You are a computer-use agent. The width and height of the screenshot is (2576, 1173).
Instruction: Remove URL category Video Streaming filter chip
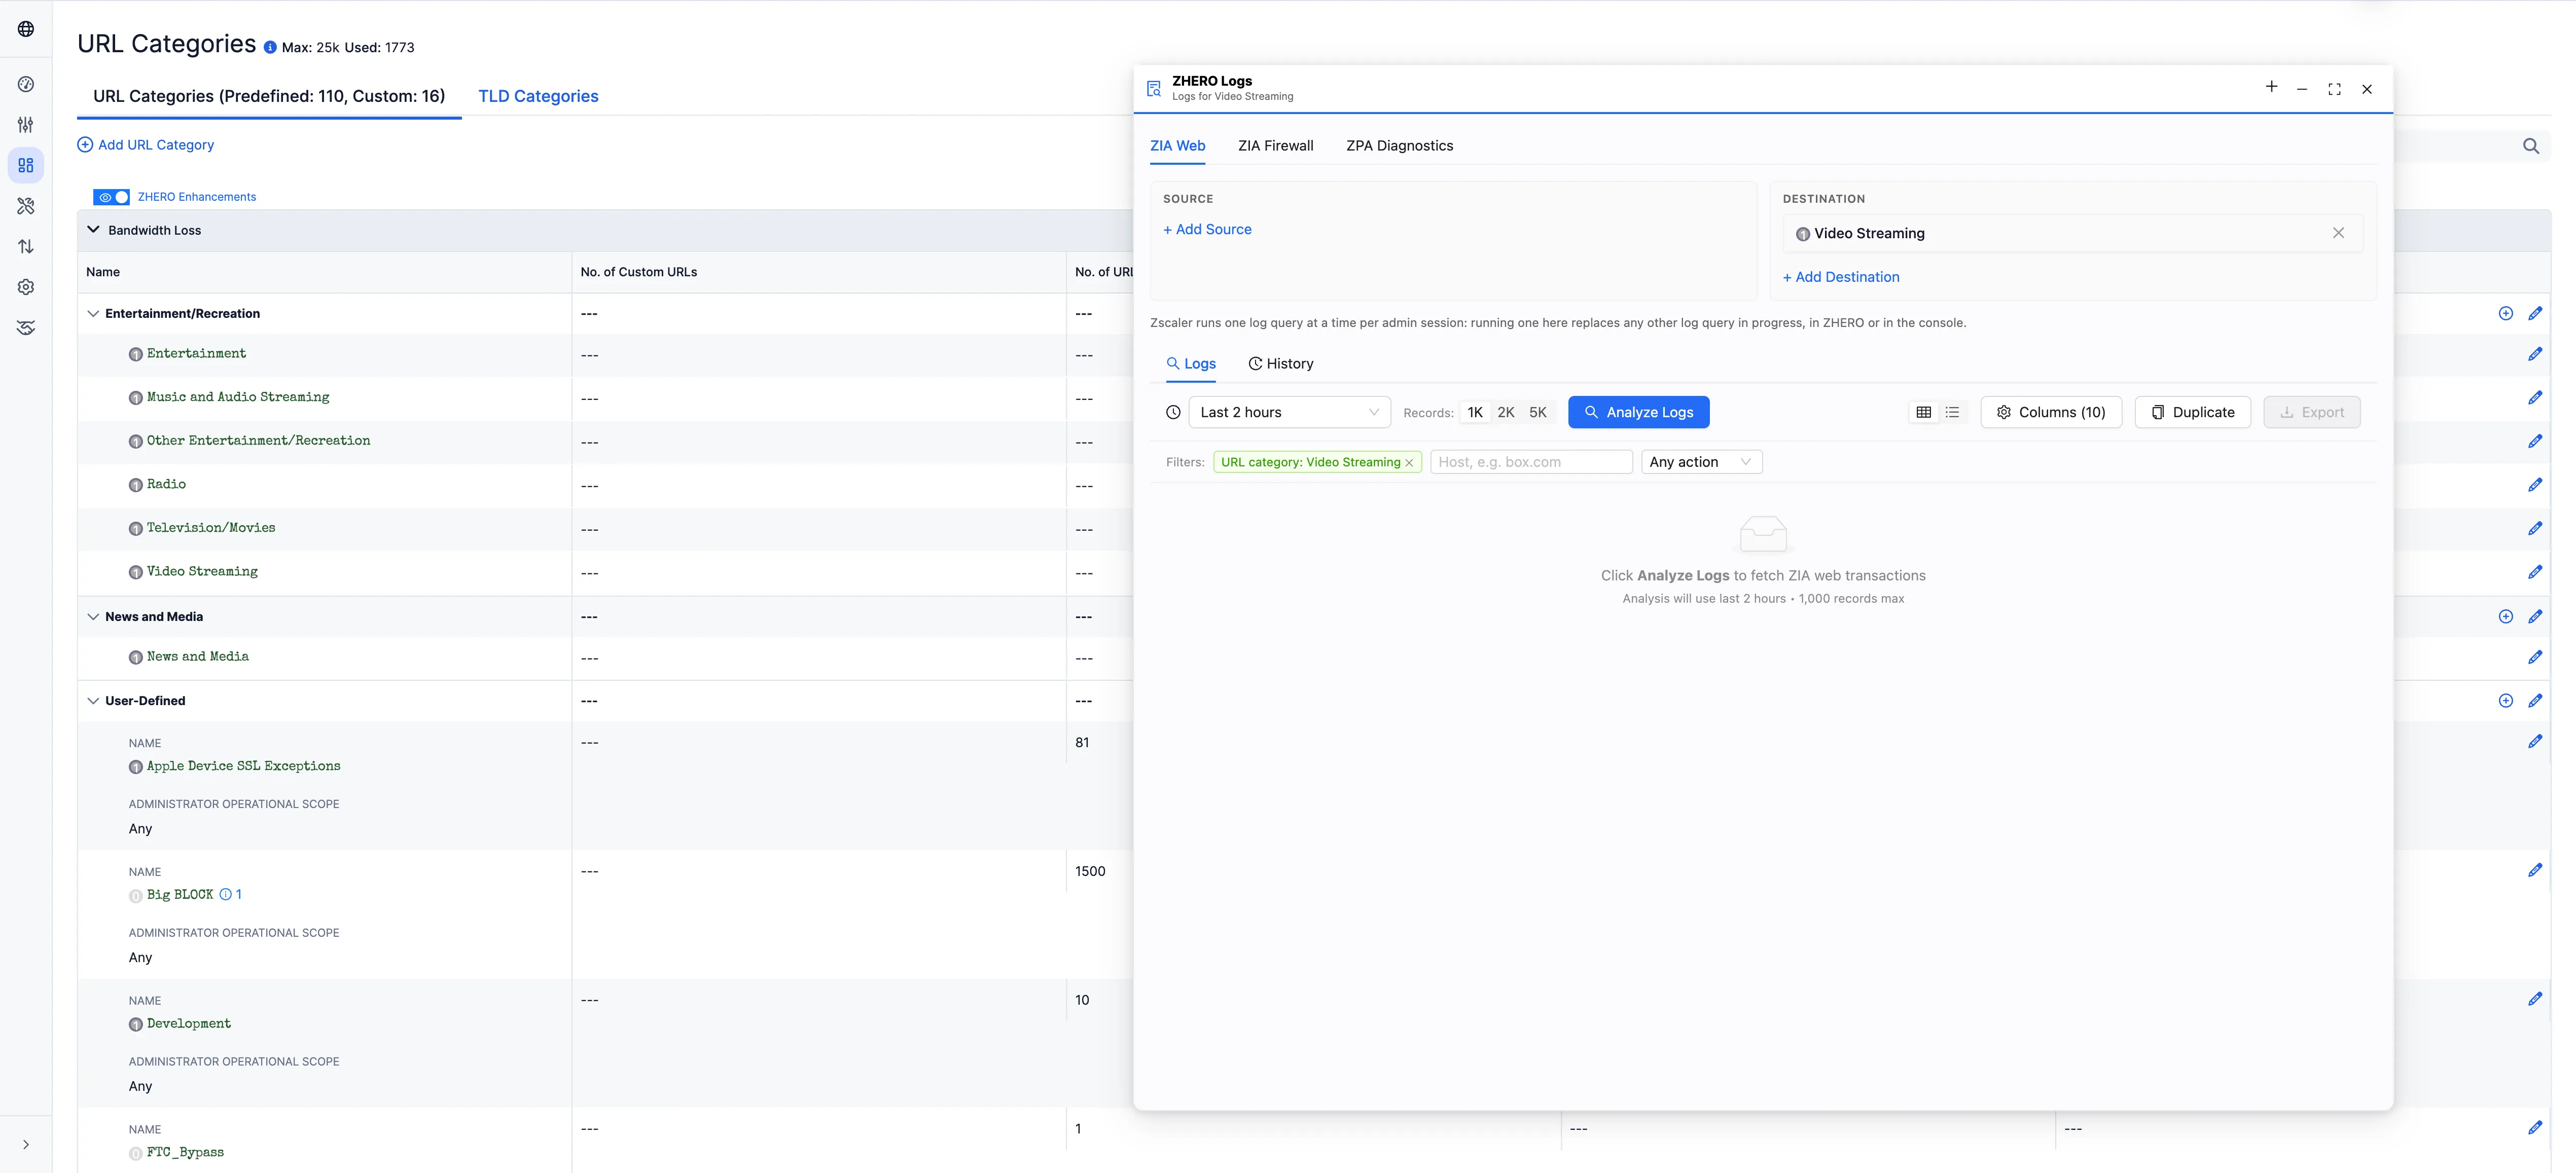point(1409,463)
